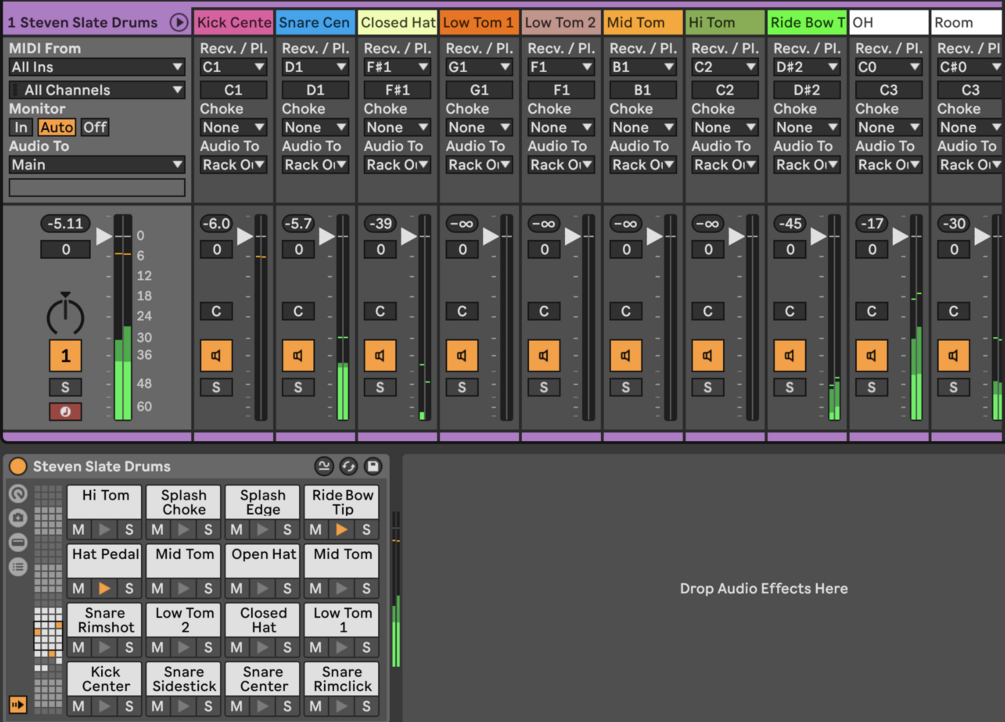1005x722 pixels.
Task: Open the All Channels dropdown
Action: (97, 90)
